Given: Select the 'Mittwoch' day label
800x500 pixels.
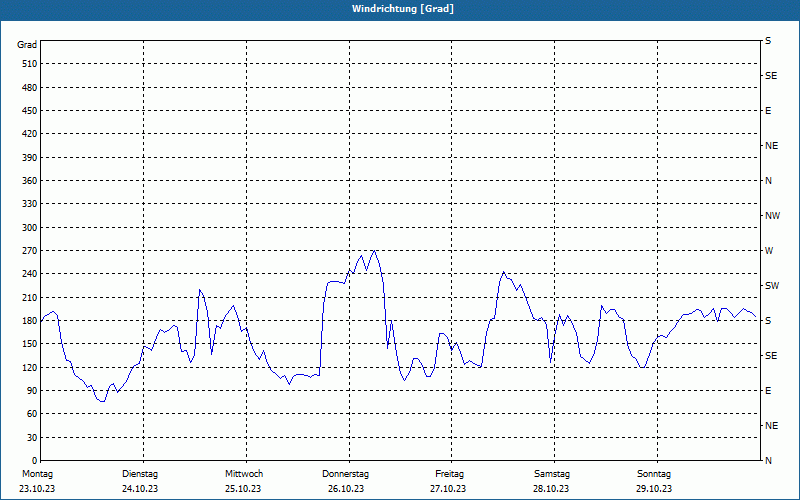Looking at the screenshot, I should point(244,474).
